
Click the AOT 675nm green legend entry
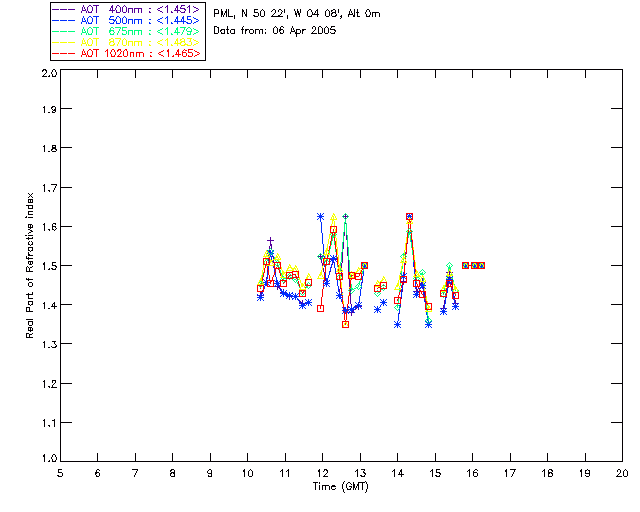pyautogui.click(x=127, y=31)
